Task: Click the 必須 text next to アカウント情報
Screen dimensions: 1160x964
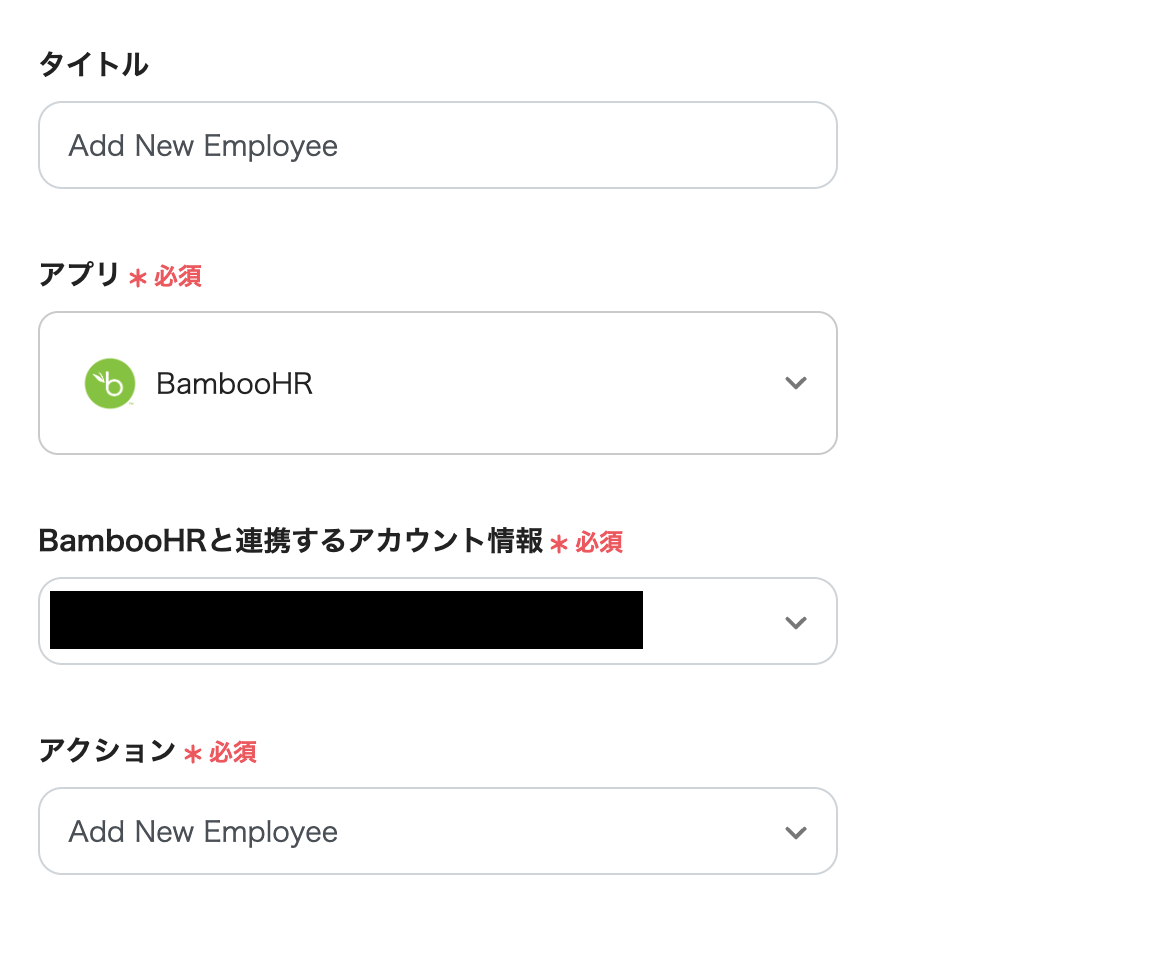Action: [x=599, y=542]
